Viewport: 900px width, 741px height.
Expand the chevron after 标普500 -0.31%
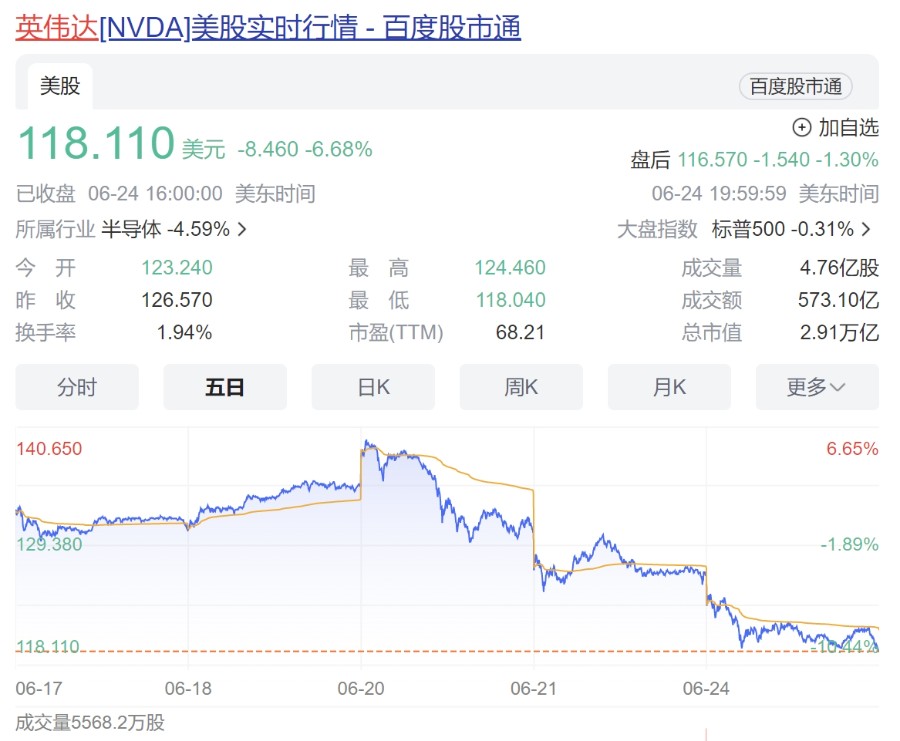(x=866, y=230)
